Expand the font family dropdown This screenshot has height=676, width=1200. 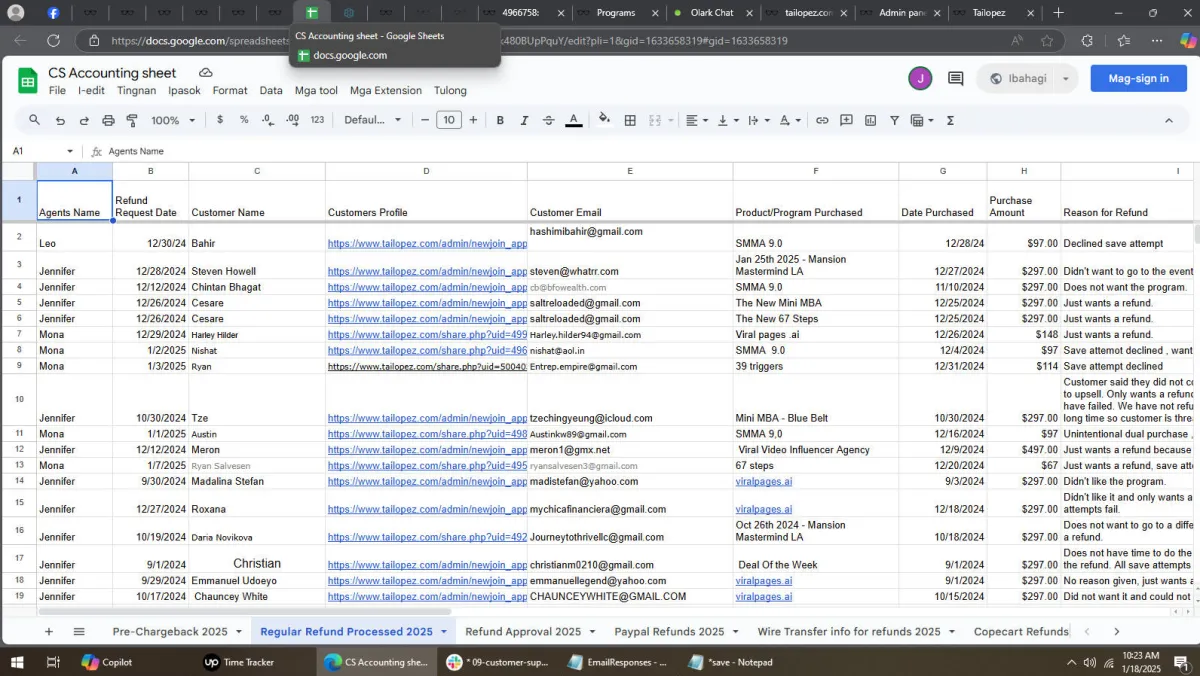point(372,120)
